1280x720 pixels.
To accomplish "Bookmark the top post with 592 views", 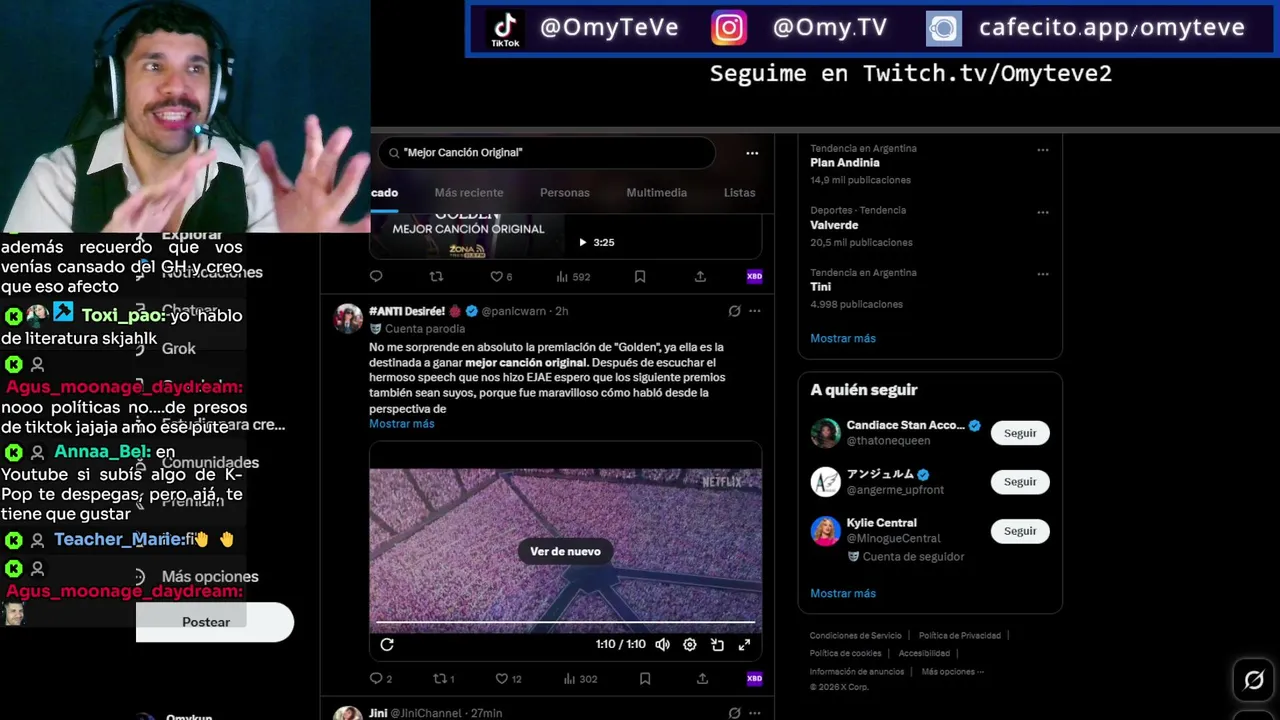I will (x=640, y=276).
